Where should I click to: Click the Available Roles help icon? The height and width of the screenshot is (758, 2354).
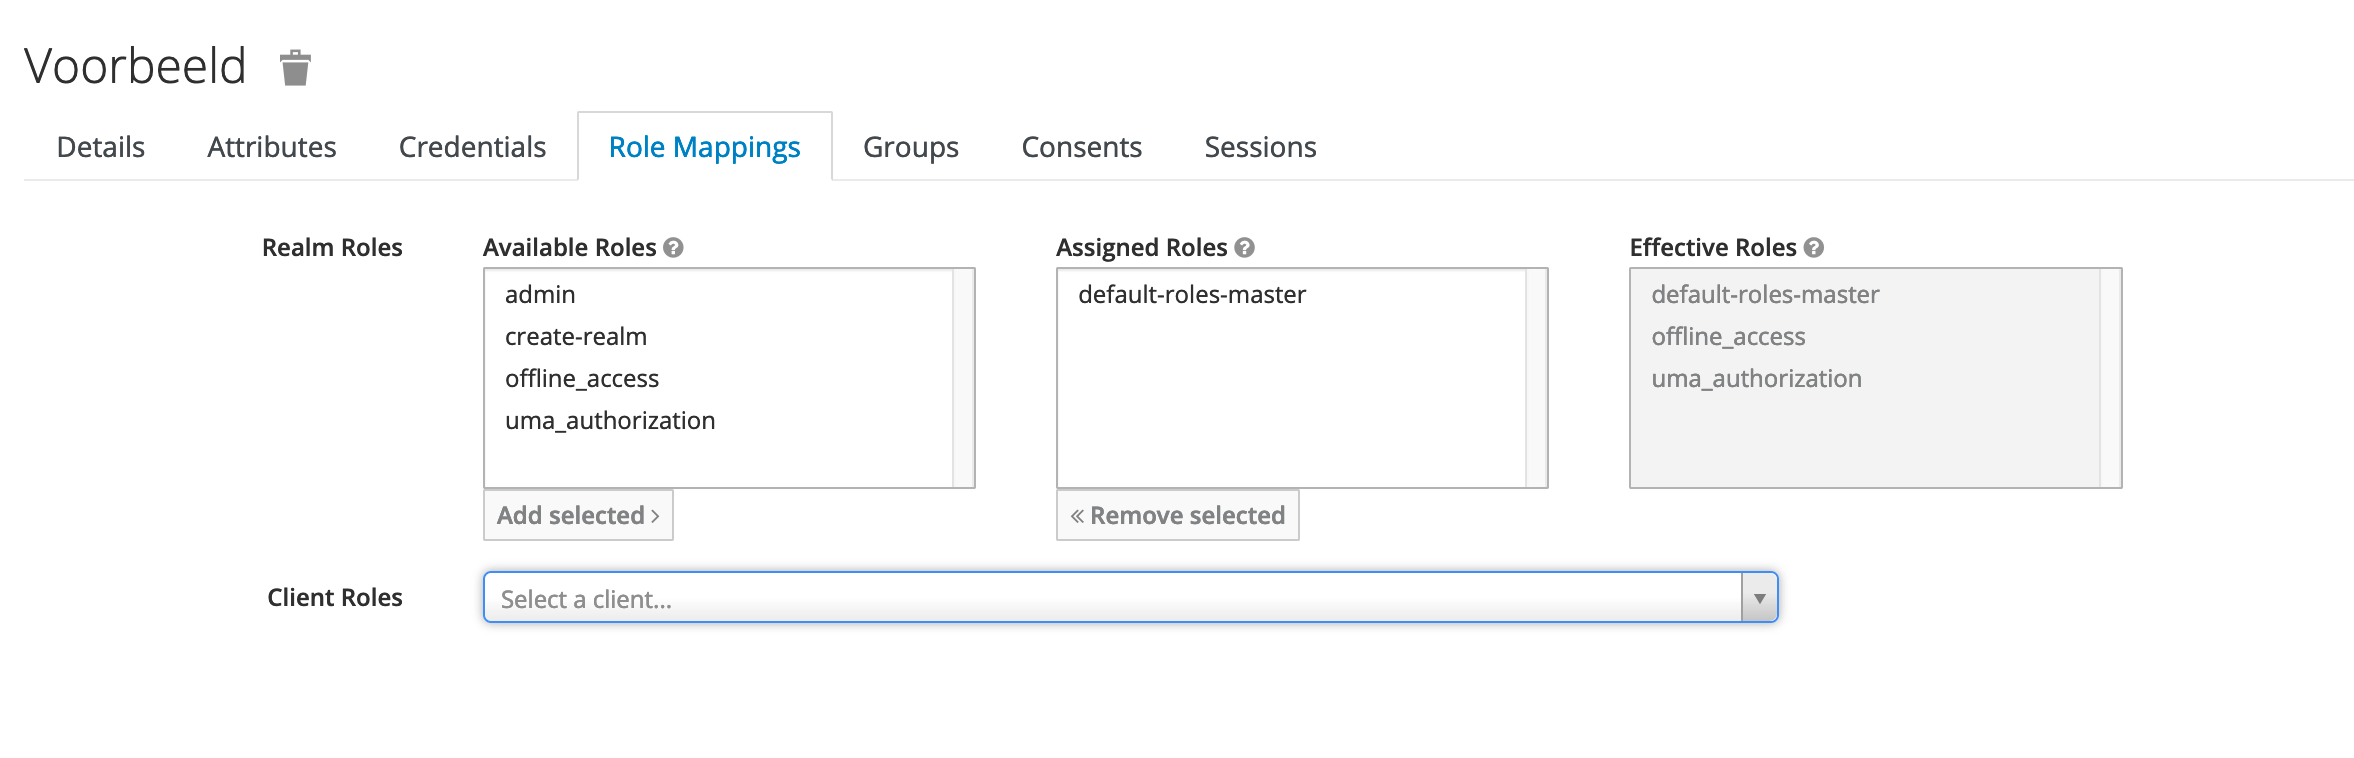coord(674,247)
